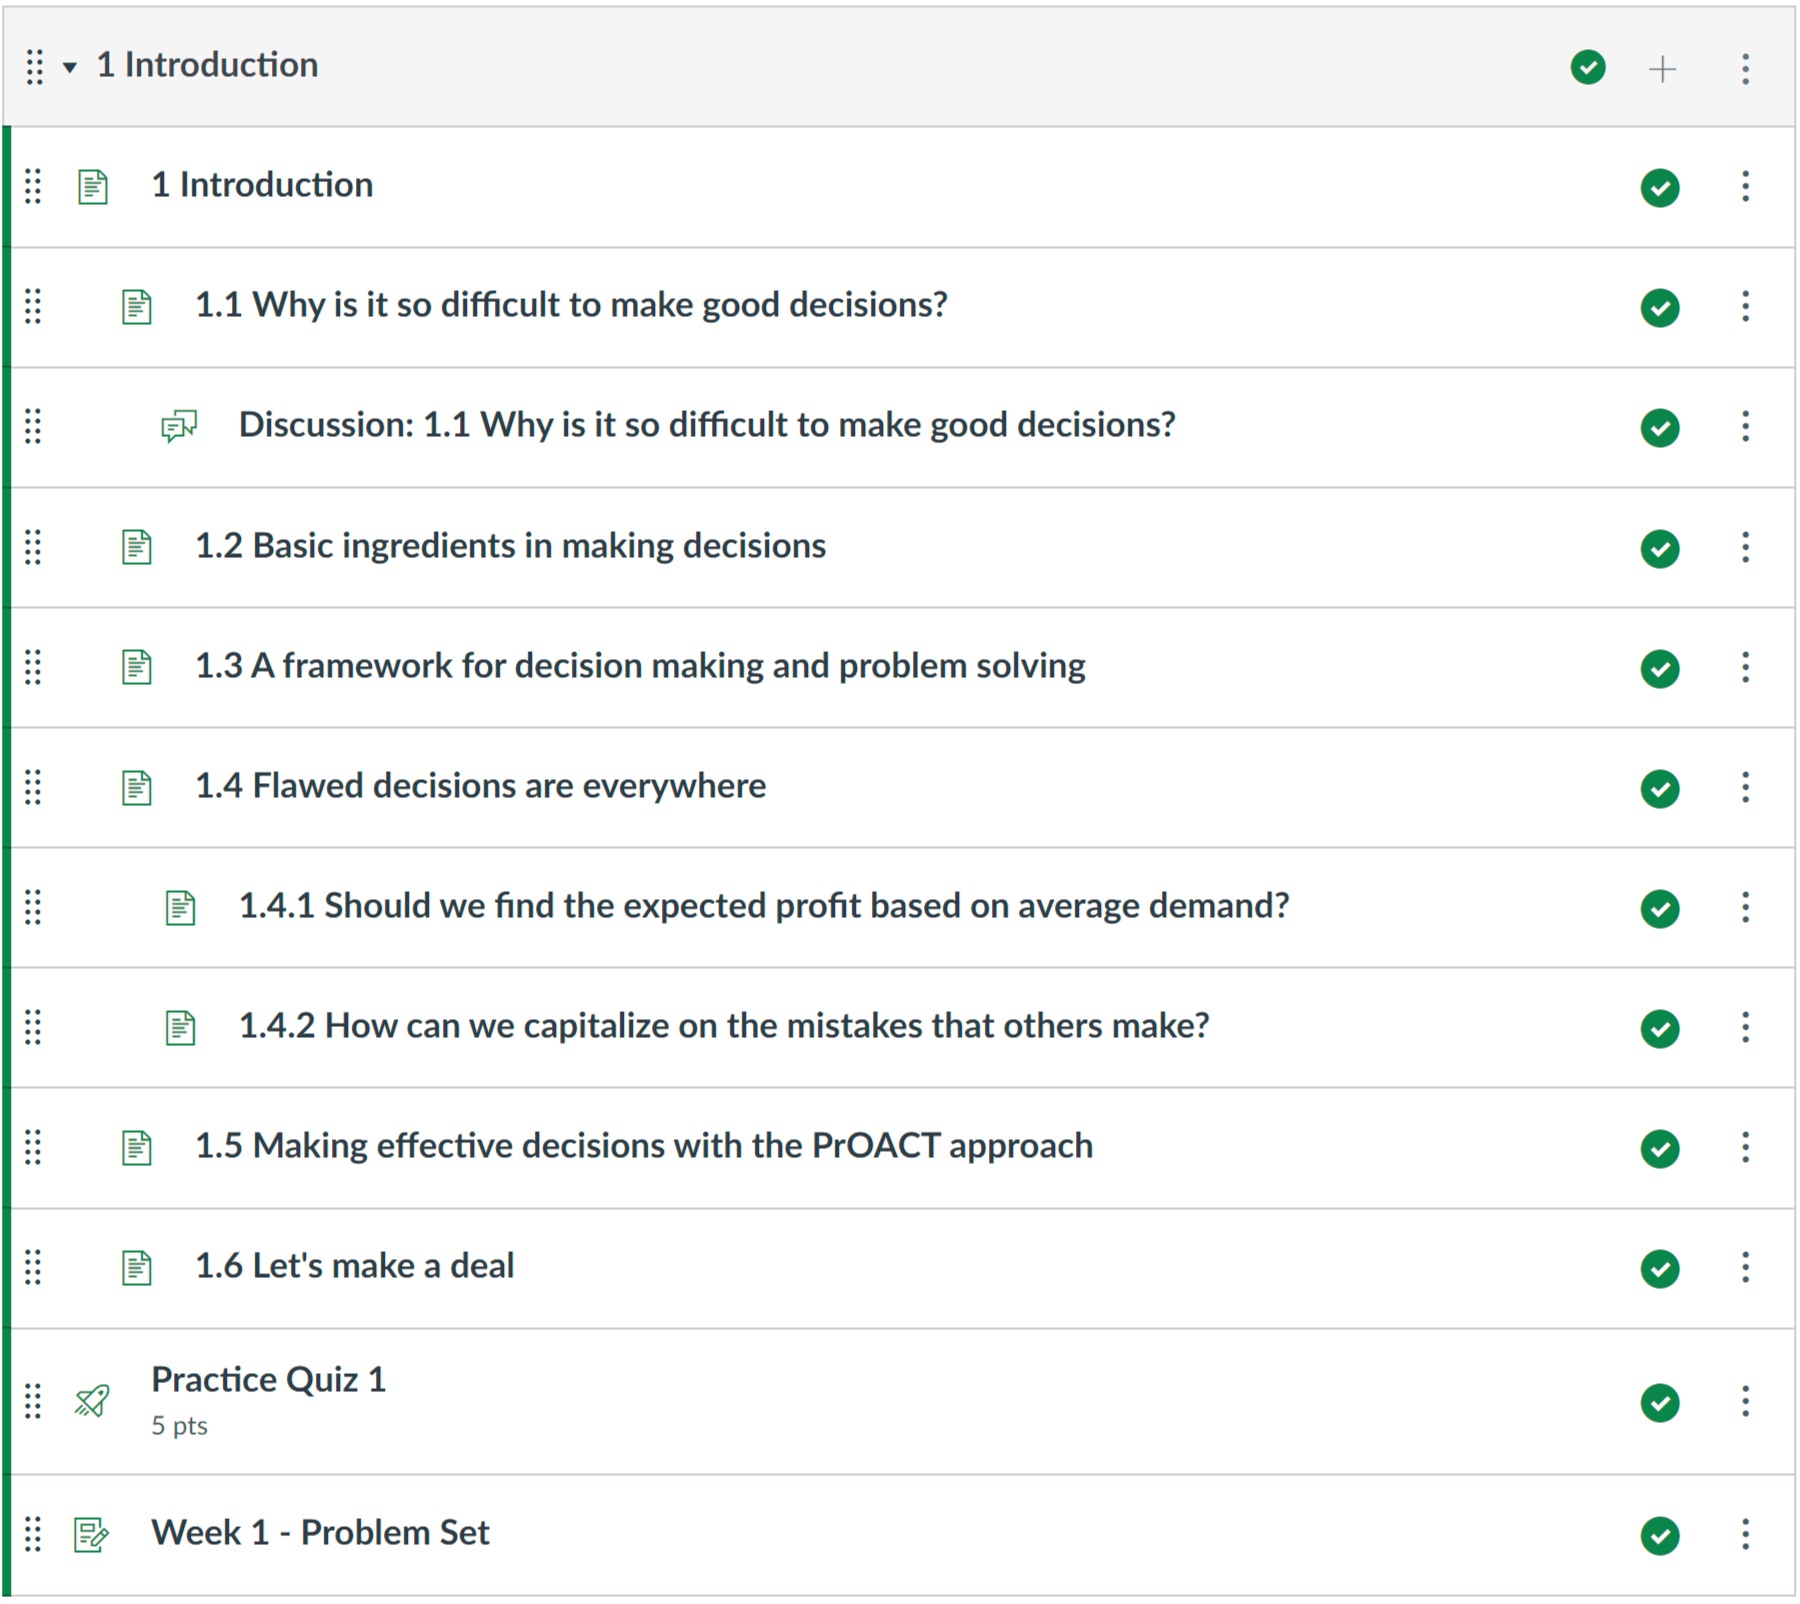The height and width of the screenshot is (1604, 1800).
Task: Open the options kebab for 1 Introduction module header
Action: tap(1745, 68)
